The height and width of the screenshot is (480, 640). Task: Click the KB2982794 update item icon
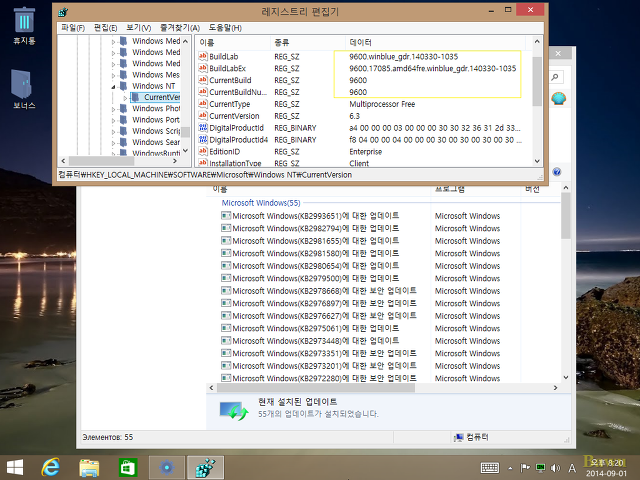(x=226, y=228)
